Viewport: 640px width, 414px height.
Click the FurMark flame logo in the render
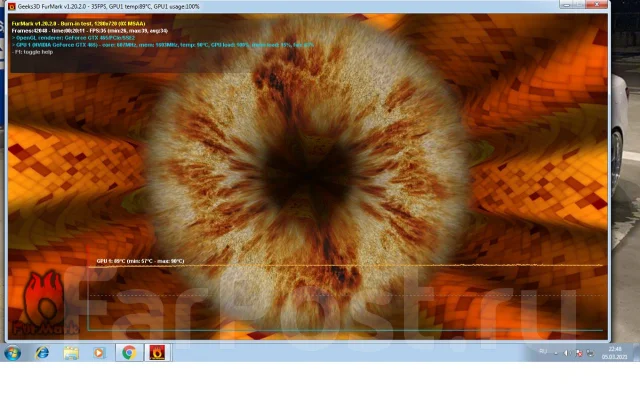click(x=44, y=303)
